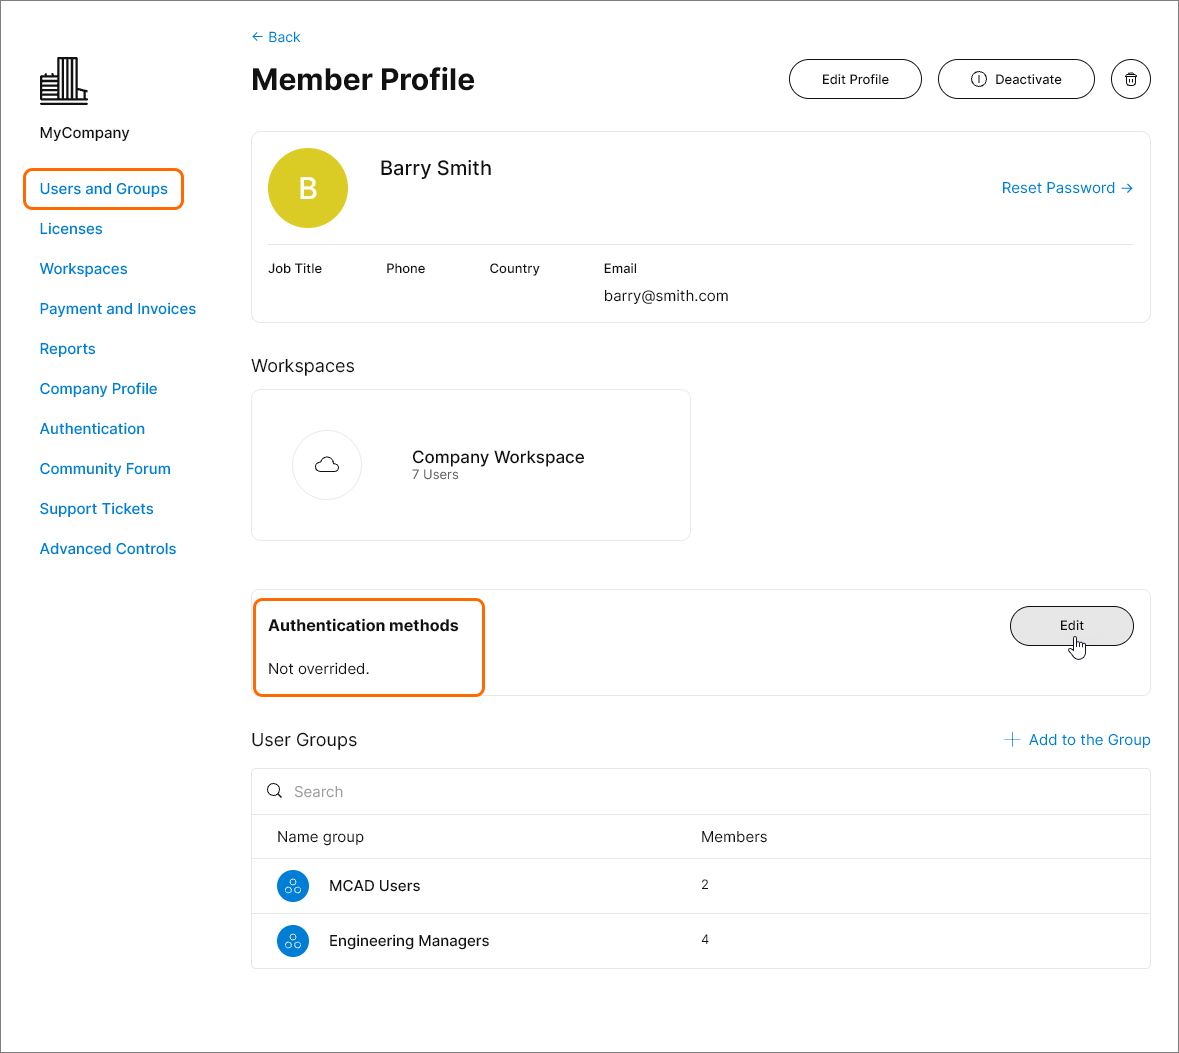Click the Reset Password link
This screenshot has width=1179, height=1053.
[1066, 188]
